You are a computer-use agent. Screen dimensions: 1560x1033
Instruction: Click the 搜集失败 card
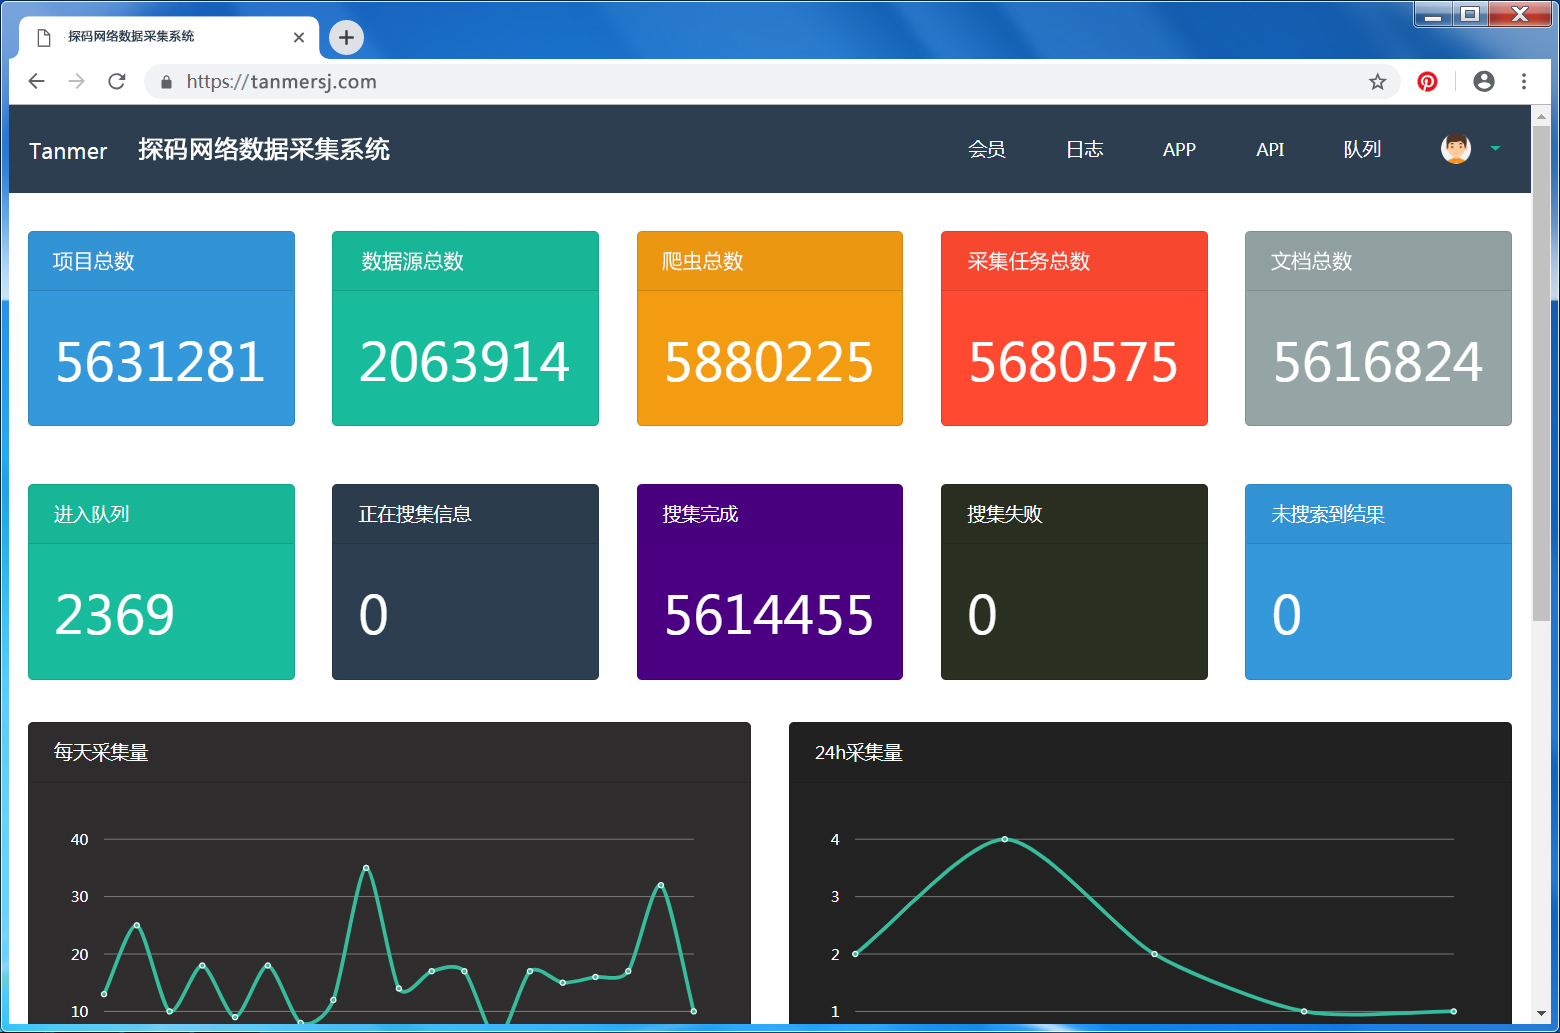[1074, 582]
